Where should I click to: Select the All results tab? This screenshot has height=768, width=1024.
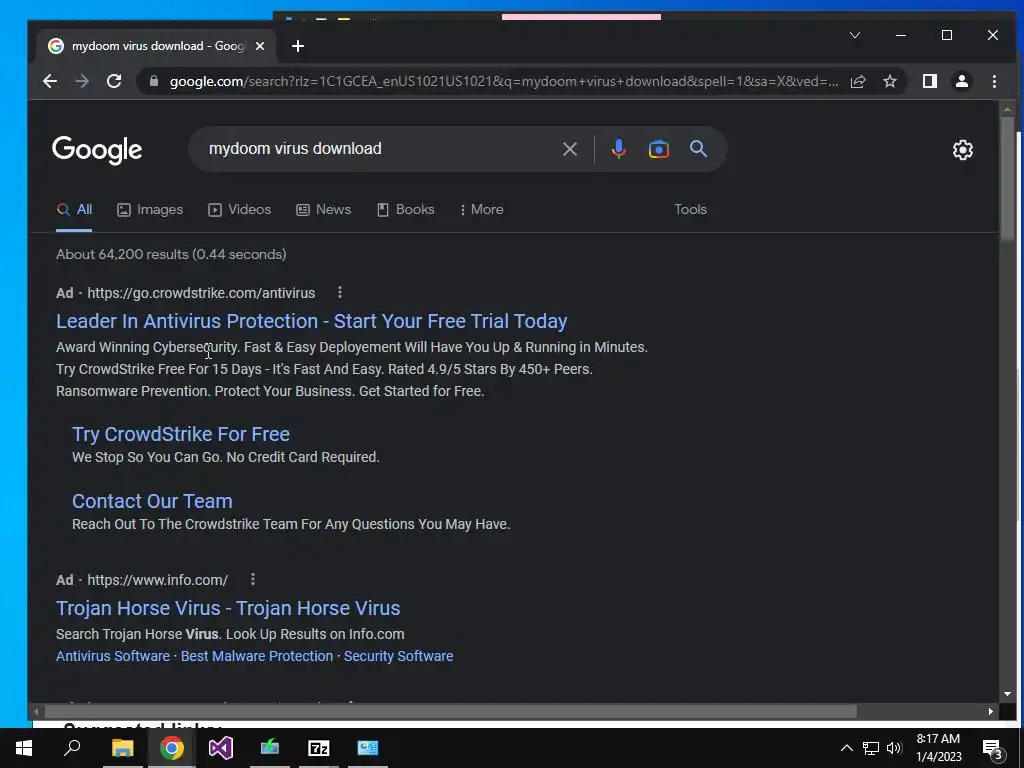[x=74, y=210]
